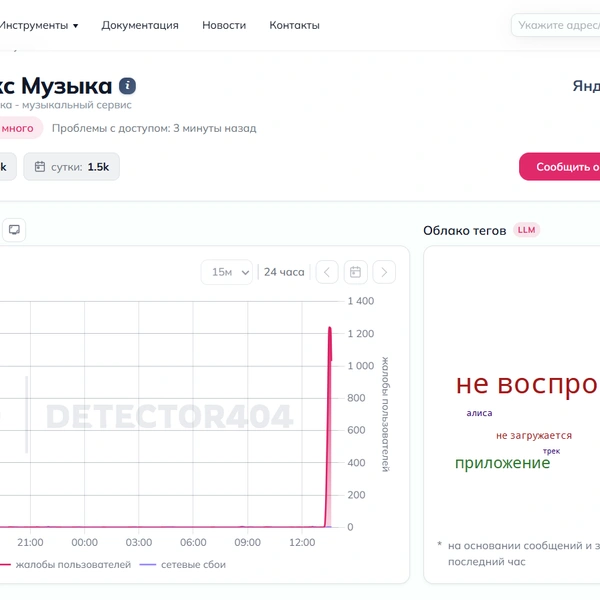
Task: Open the Контакты page
Action: pos(295,25)
